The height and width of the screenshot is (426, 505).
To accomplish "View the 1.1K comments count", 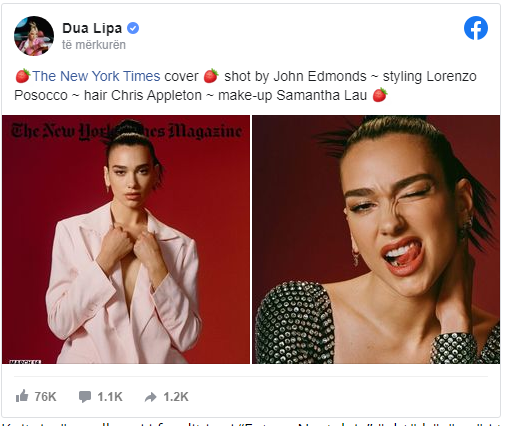I will tap(110, 397).
